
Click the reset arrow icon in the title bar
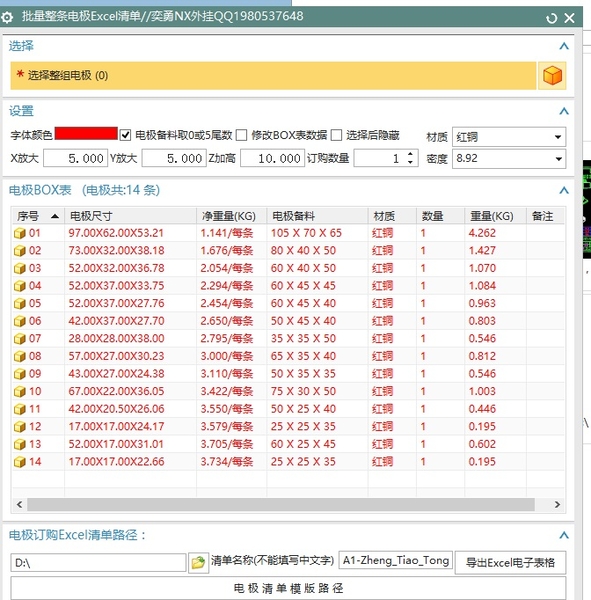click(552, 18)
